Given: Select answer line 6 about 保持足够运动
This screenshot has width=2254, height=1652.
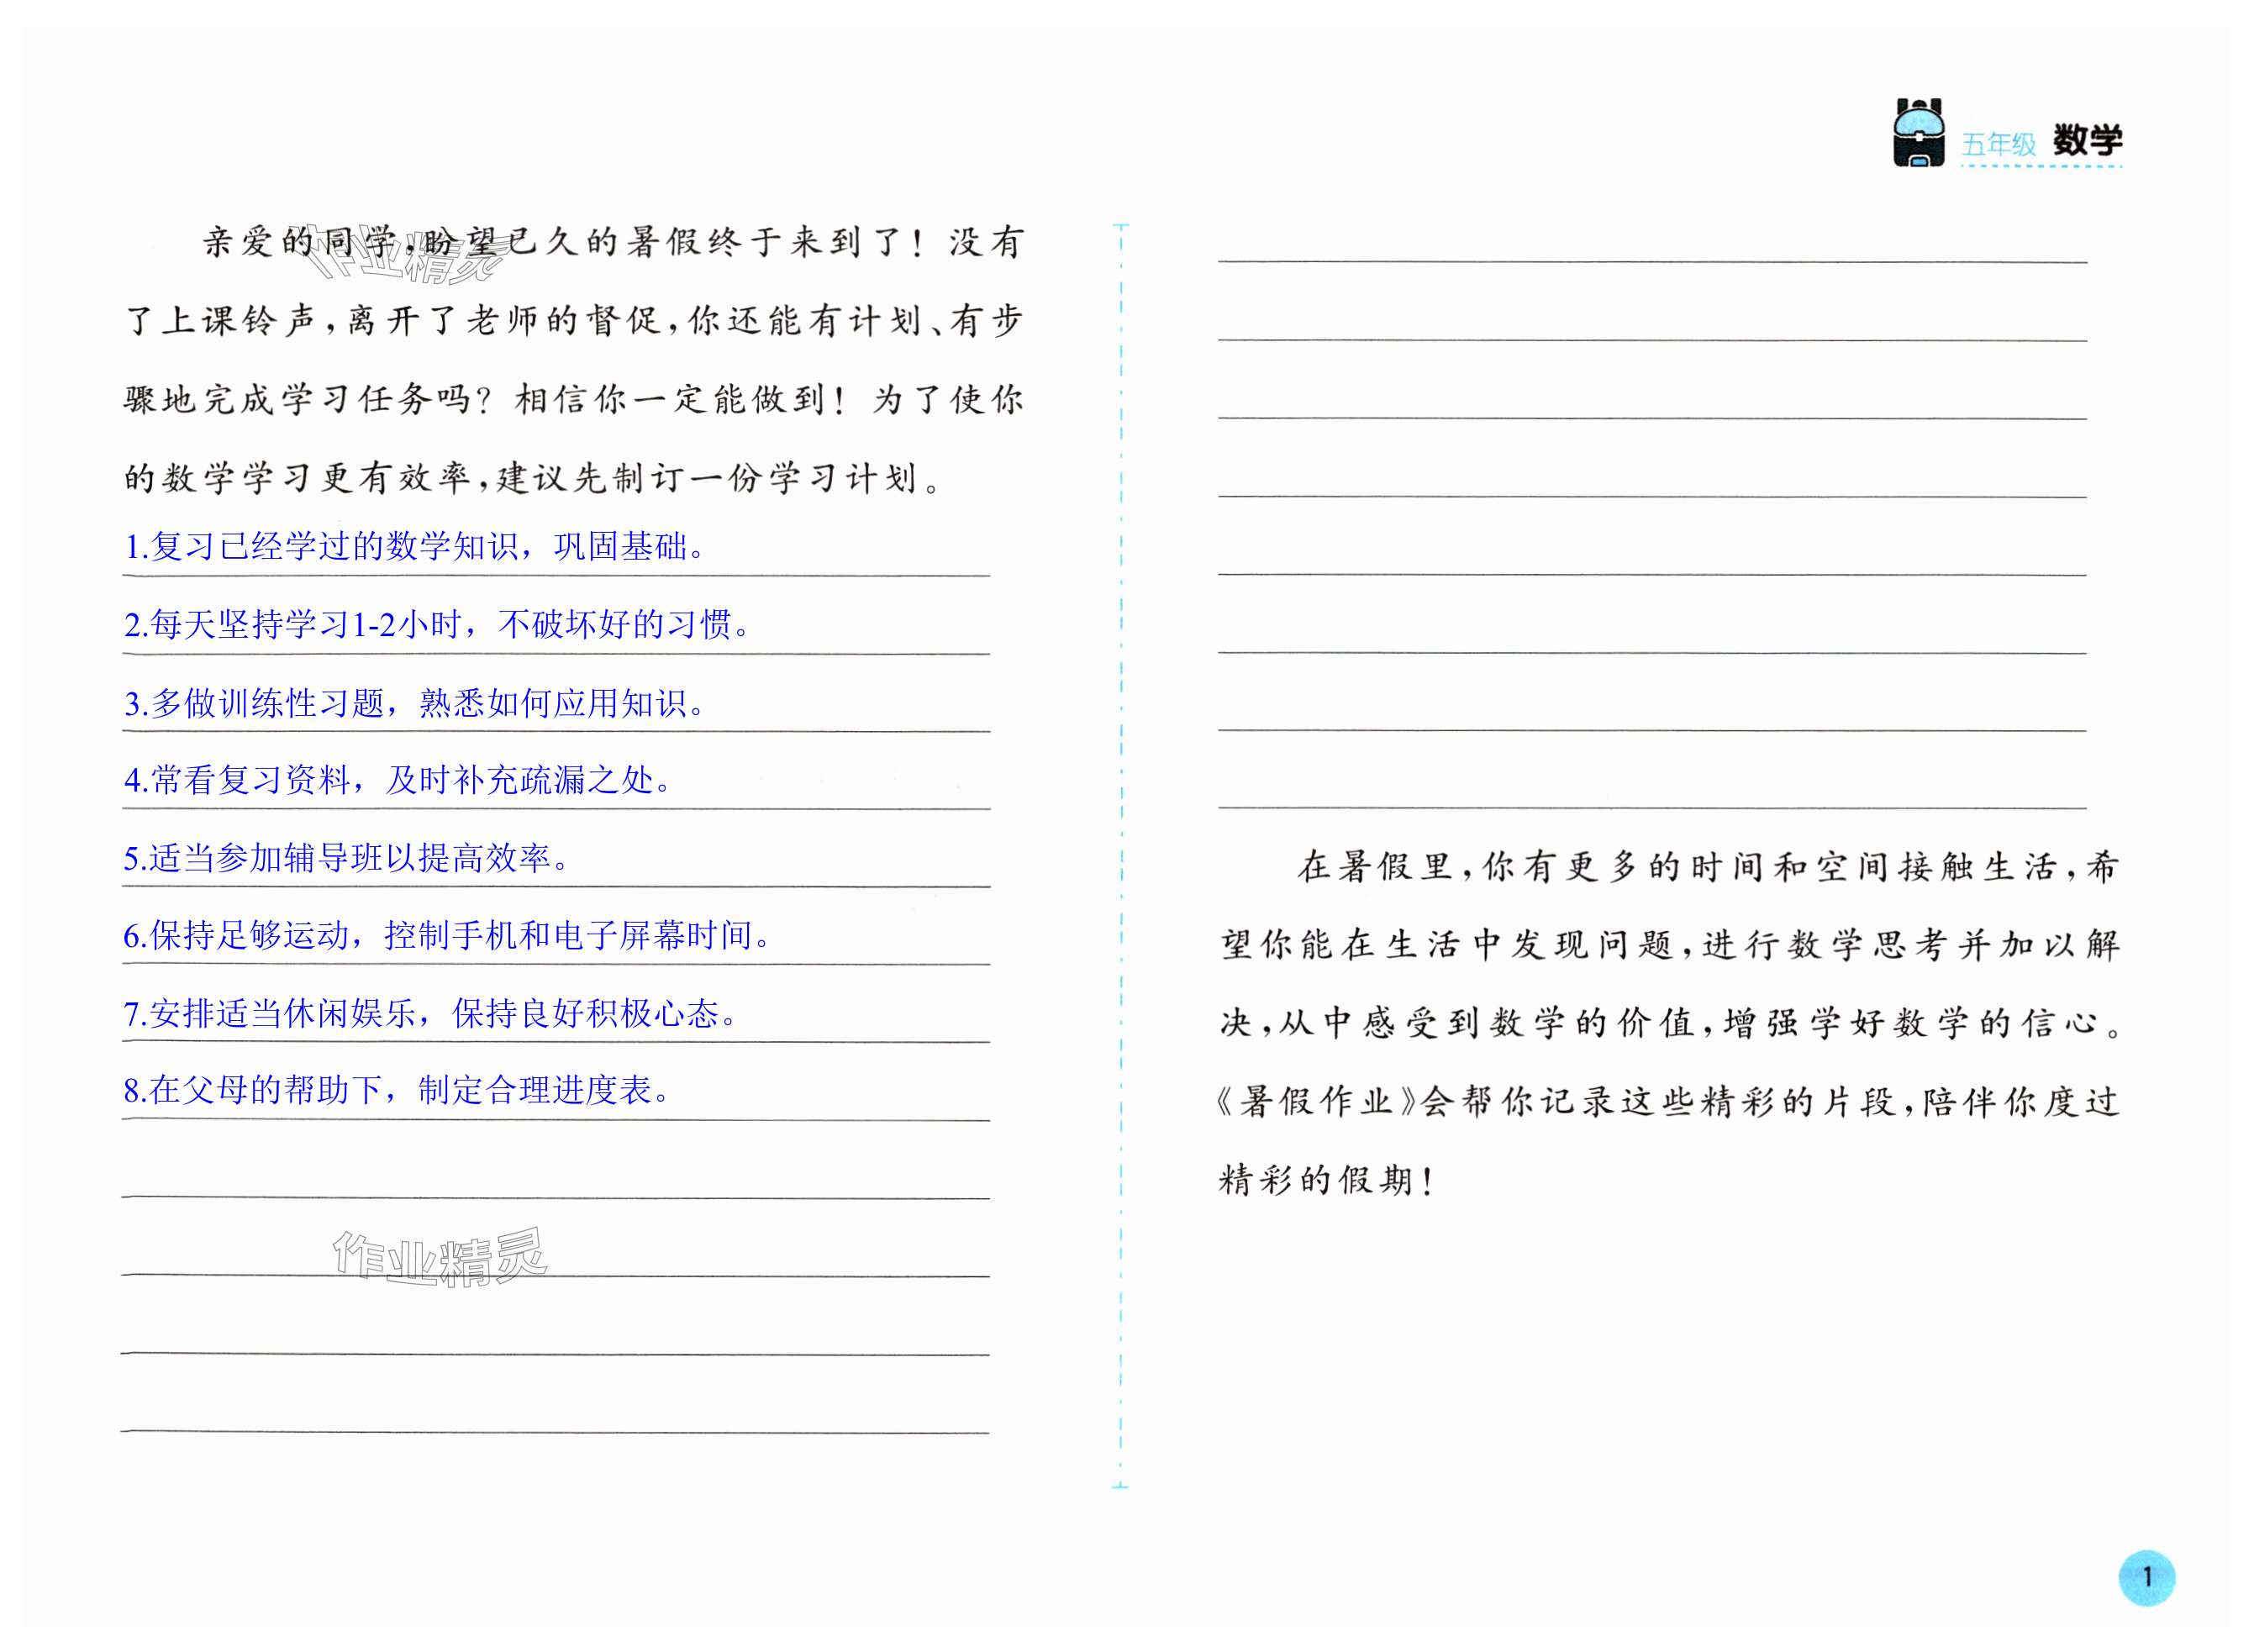Looking at the screenshot, I should click(x=447, y=936).
